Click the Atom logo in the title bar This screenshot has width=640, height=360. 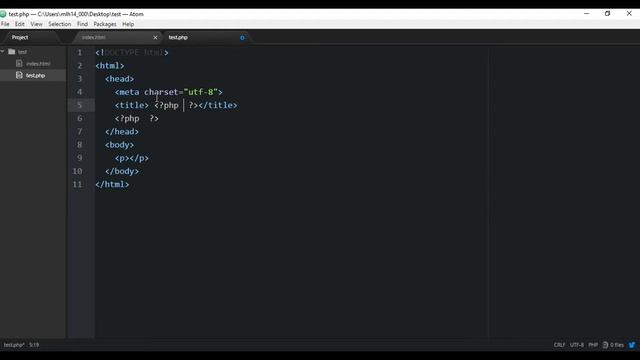coord(3,14)
